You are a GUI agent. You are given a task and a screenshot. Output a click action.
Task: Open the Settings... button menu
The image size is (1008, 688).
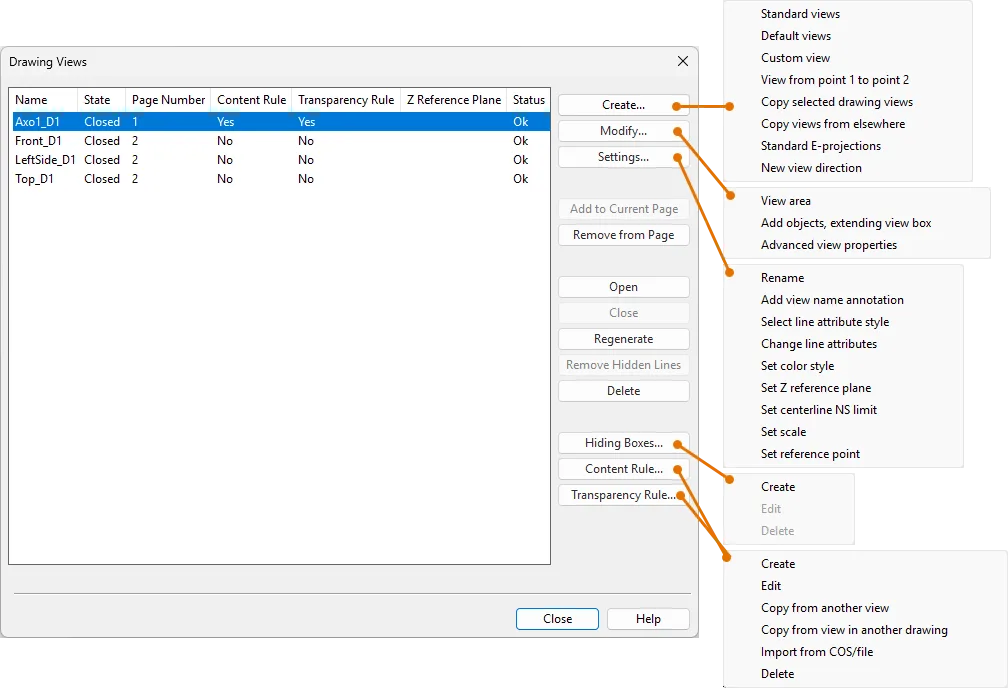tap(624, 157)
